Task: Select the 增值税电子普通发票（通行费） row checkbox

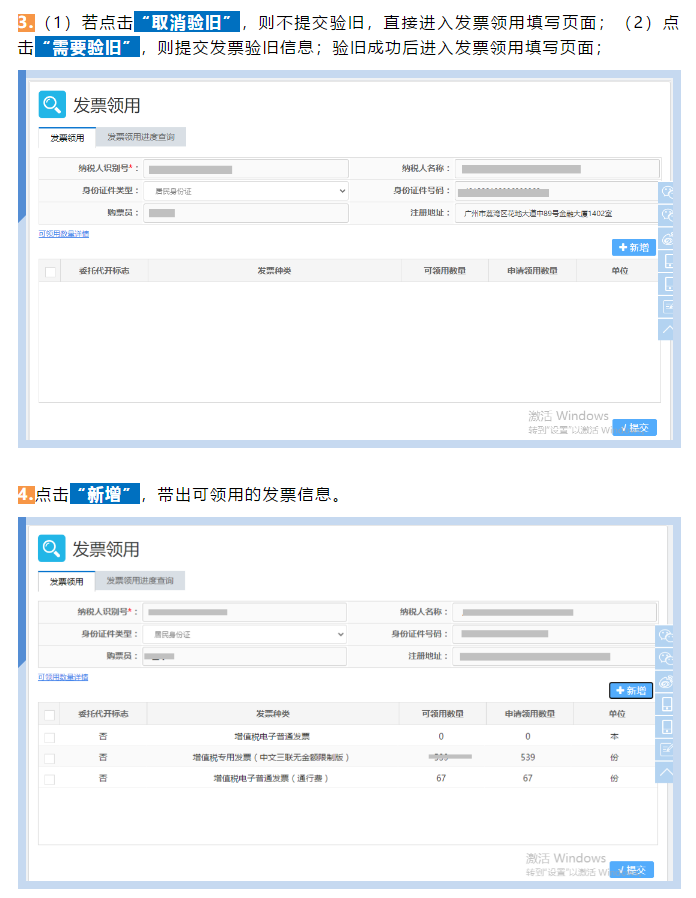Action: click(x=49, y=778)
